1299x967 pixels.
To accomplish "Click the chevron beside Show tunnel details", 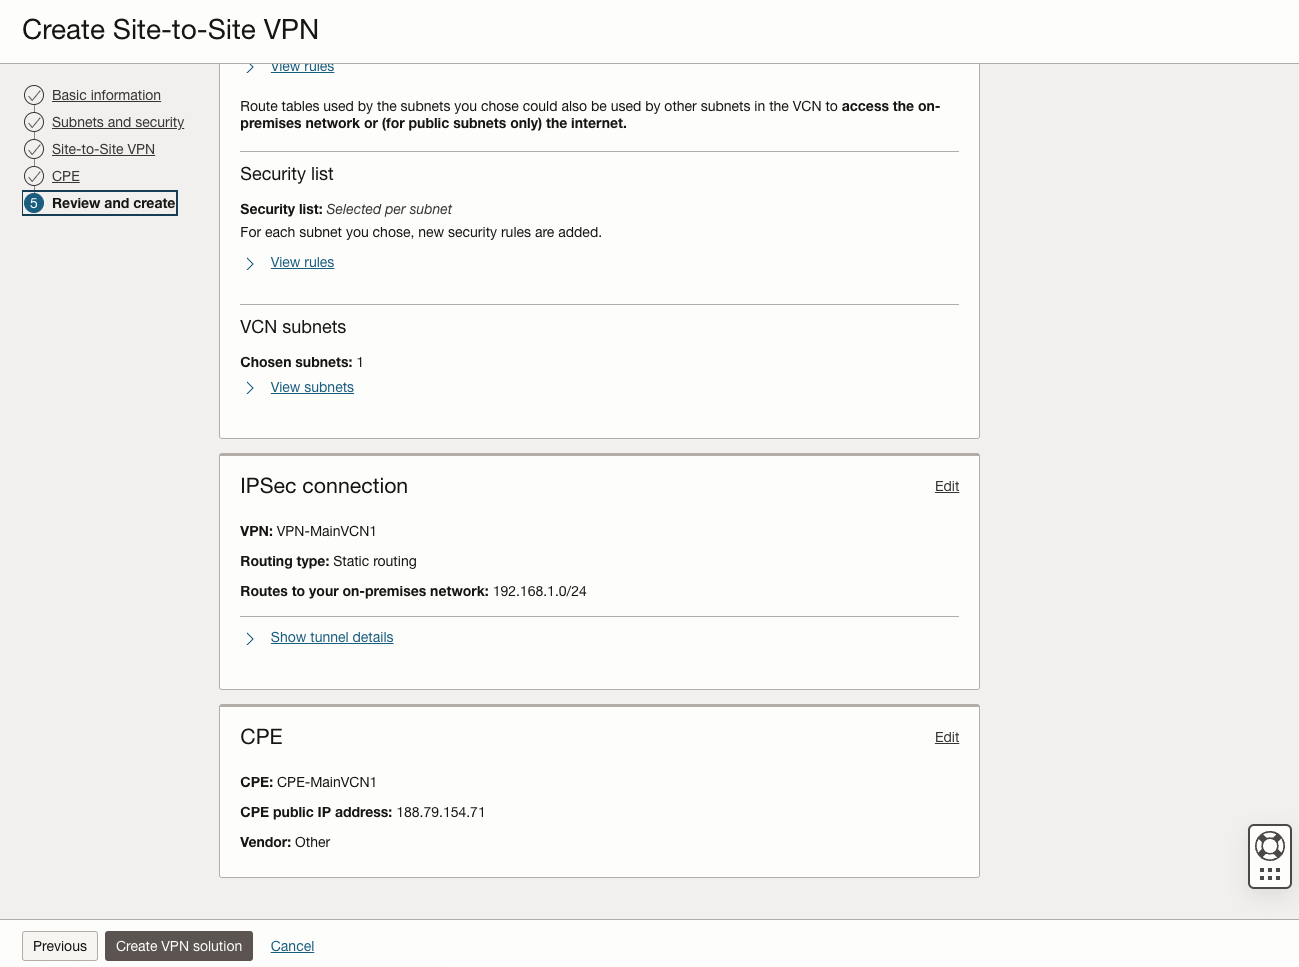I will 250,638.
